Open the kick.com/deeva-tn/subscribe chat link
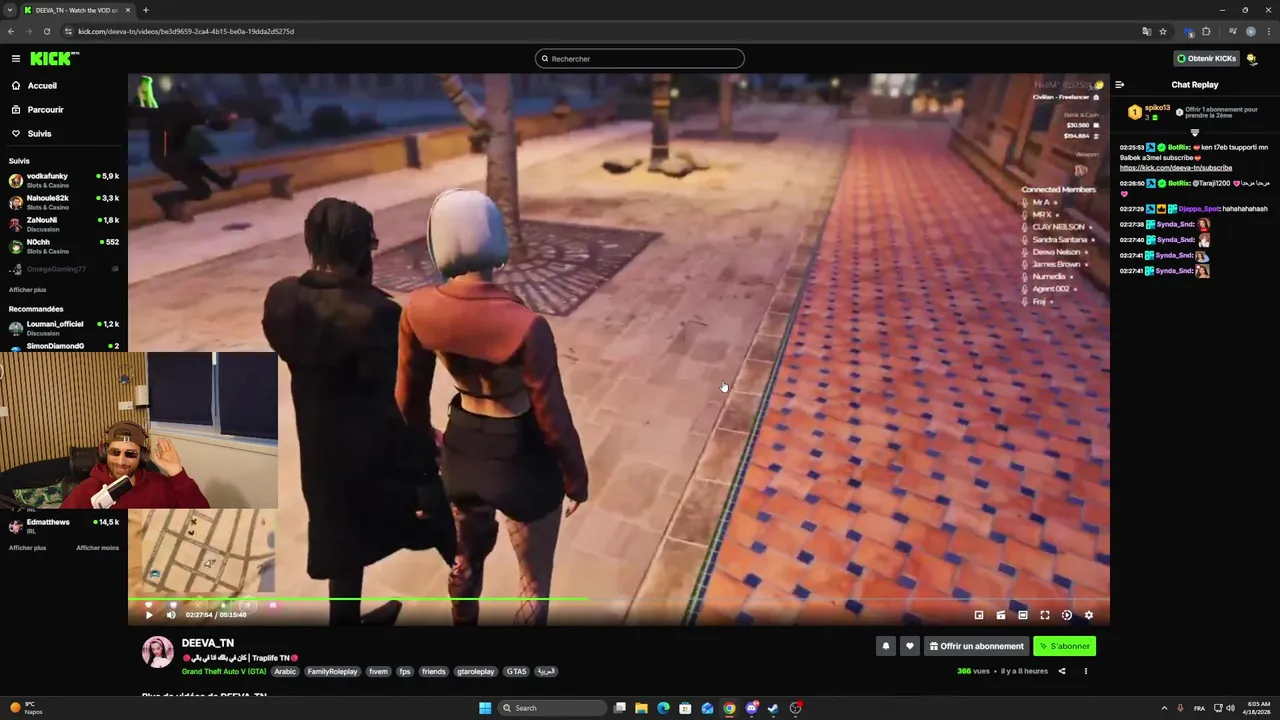 coord(1176,168)
